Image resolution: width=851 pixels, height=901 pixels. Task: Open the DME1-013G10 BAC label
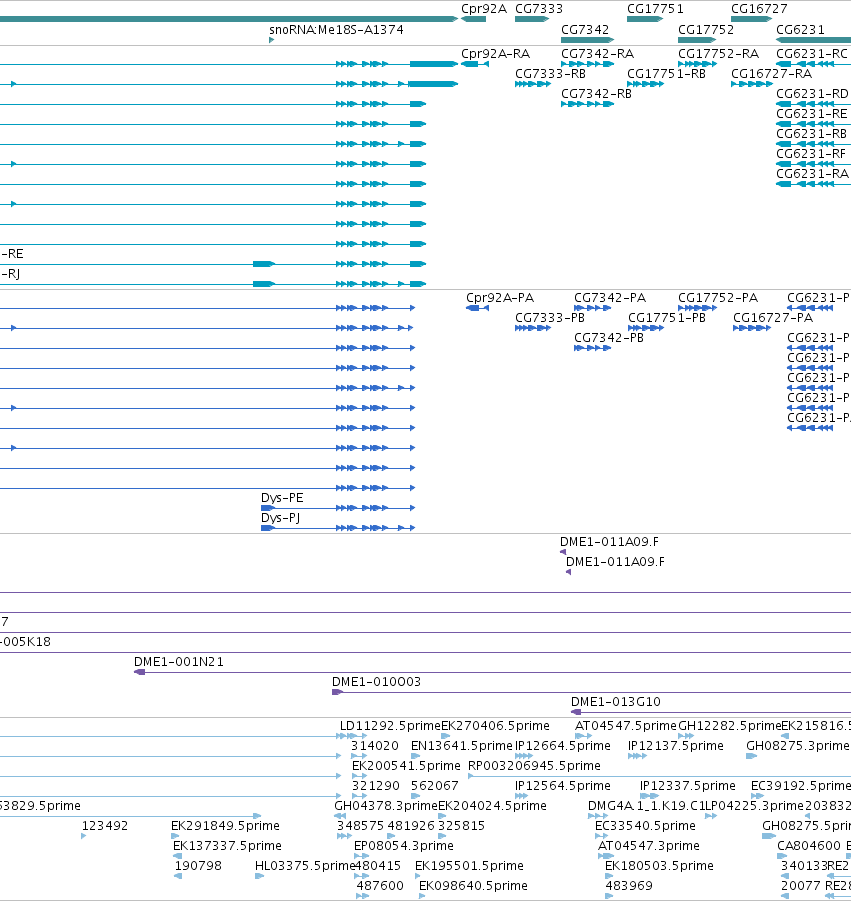coord(615,702)
